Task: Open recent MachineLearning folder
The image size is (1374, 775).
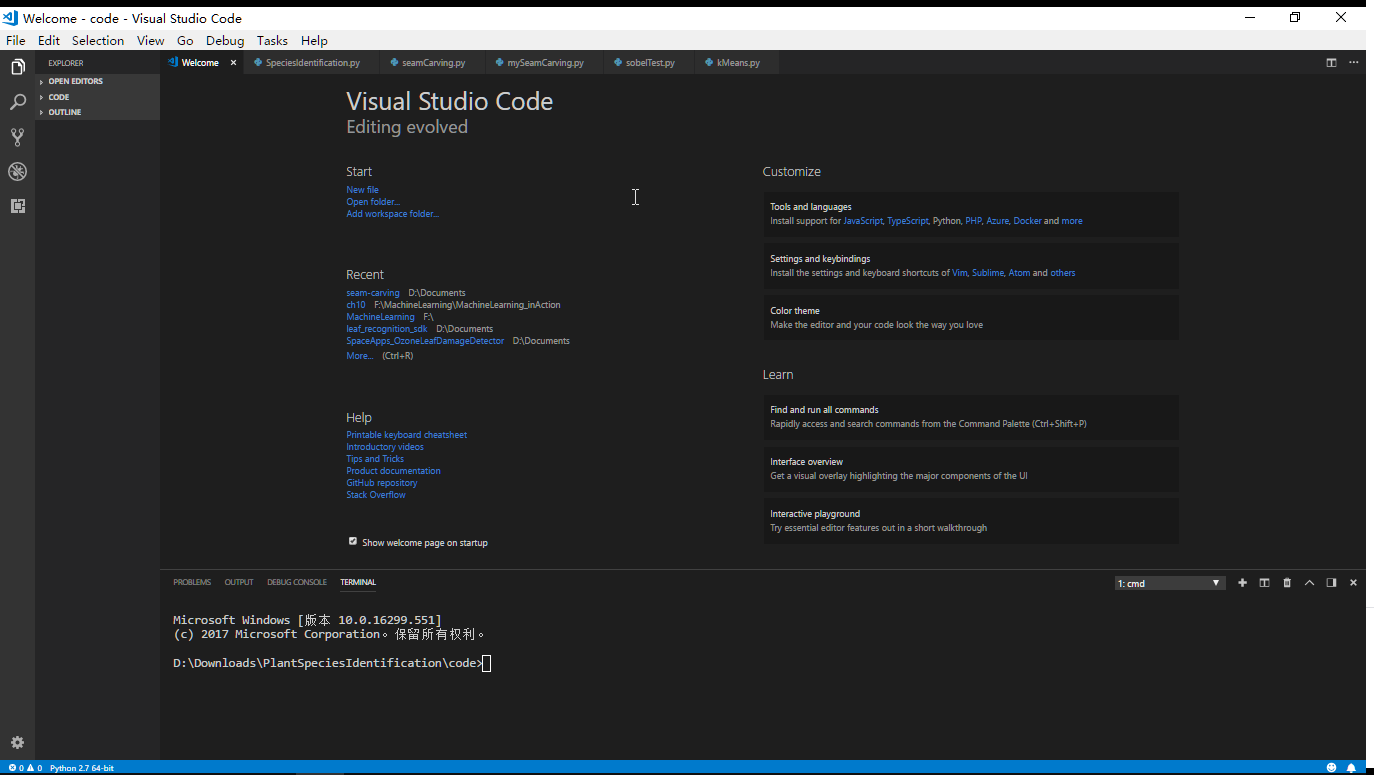Action: 380,317
